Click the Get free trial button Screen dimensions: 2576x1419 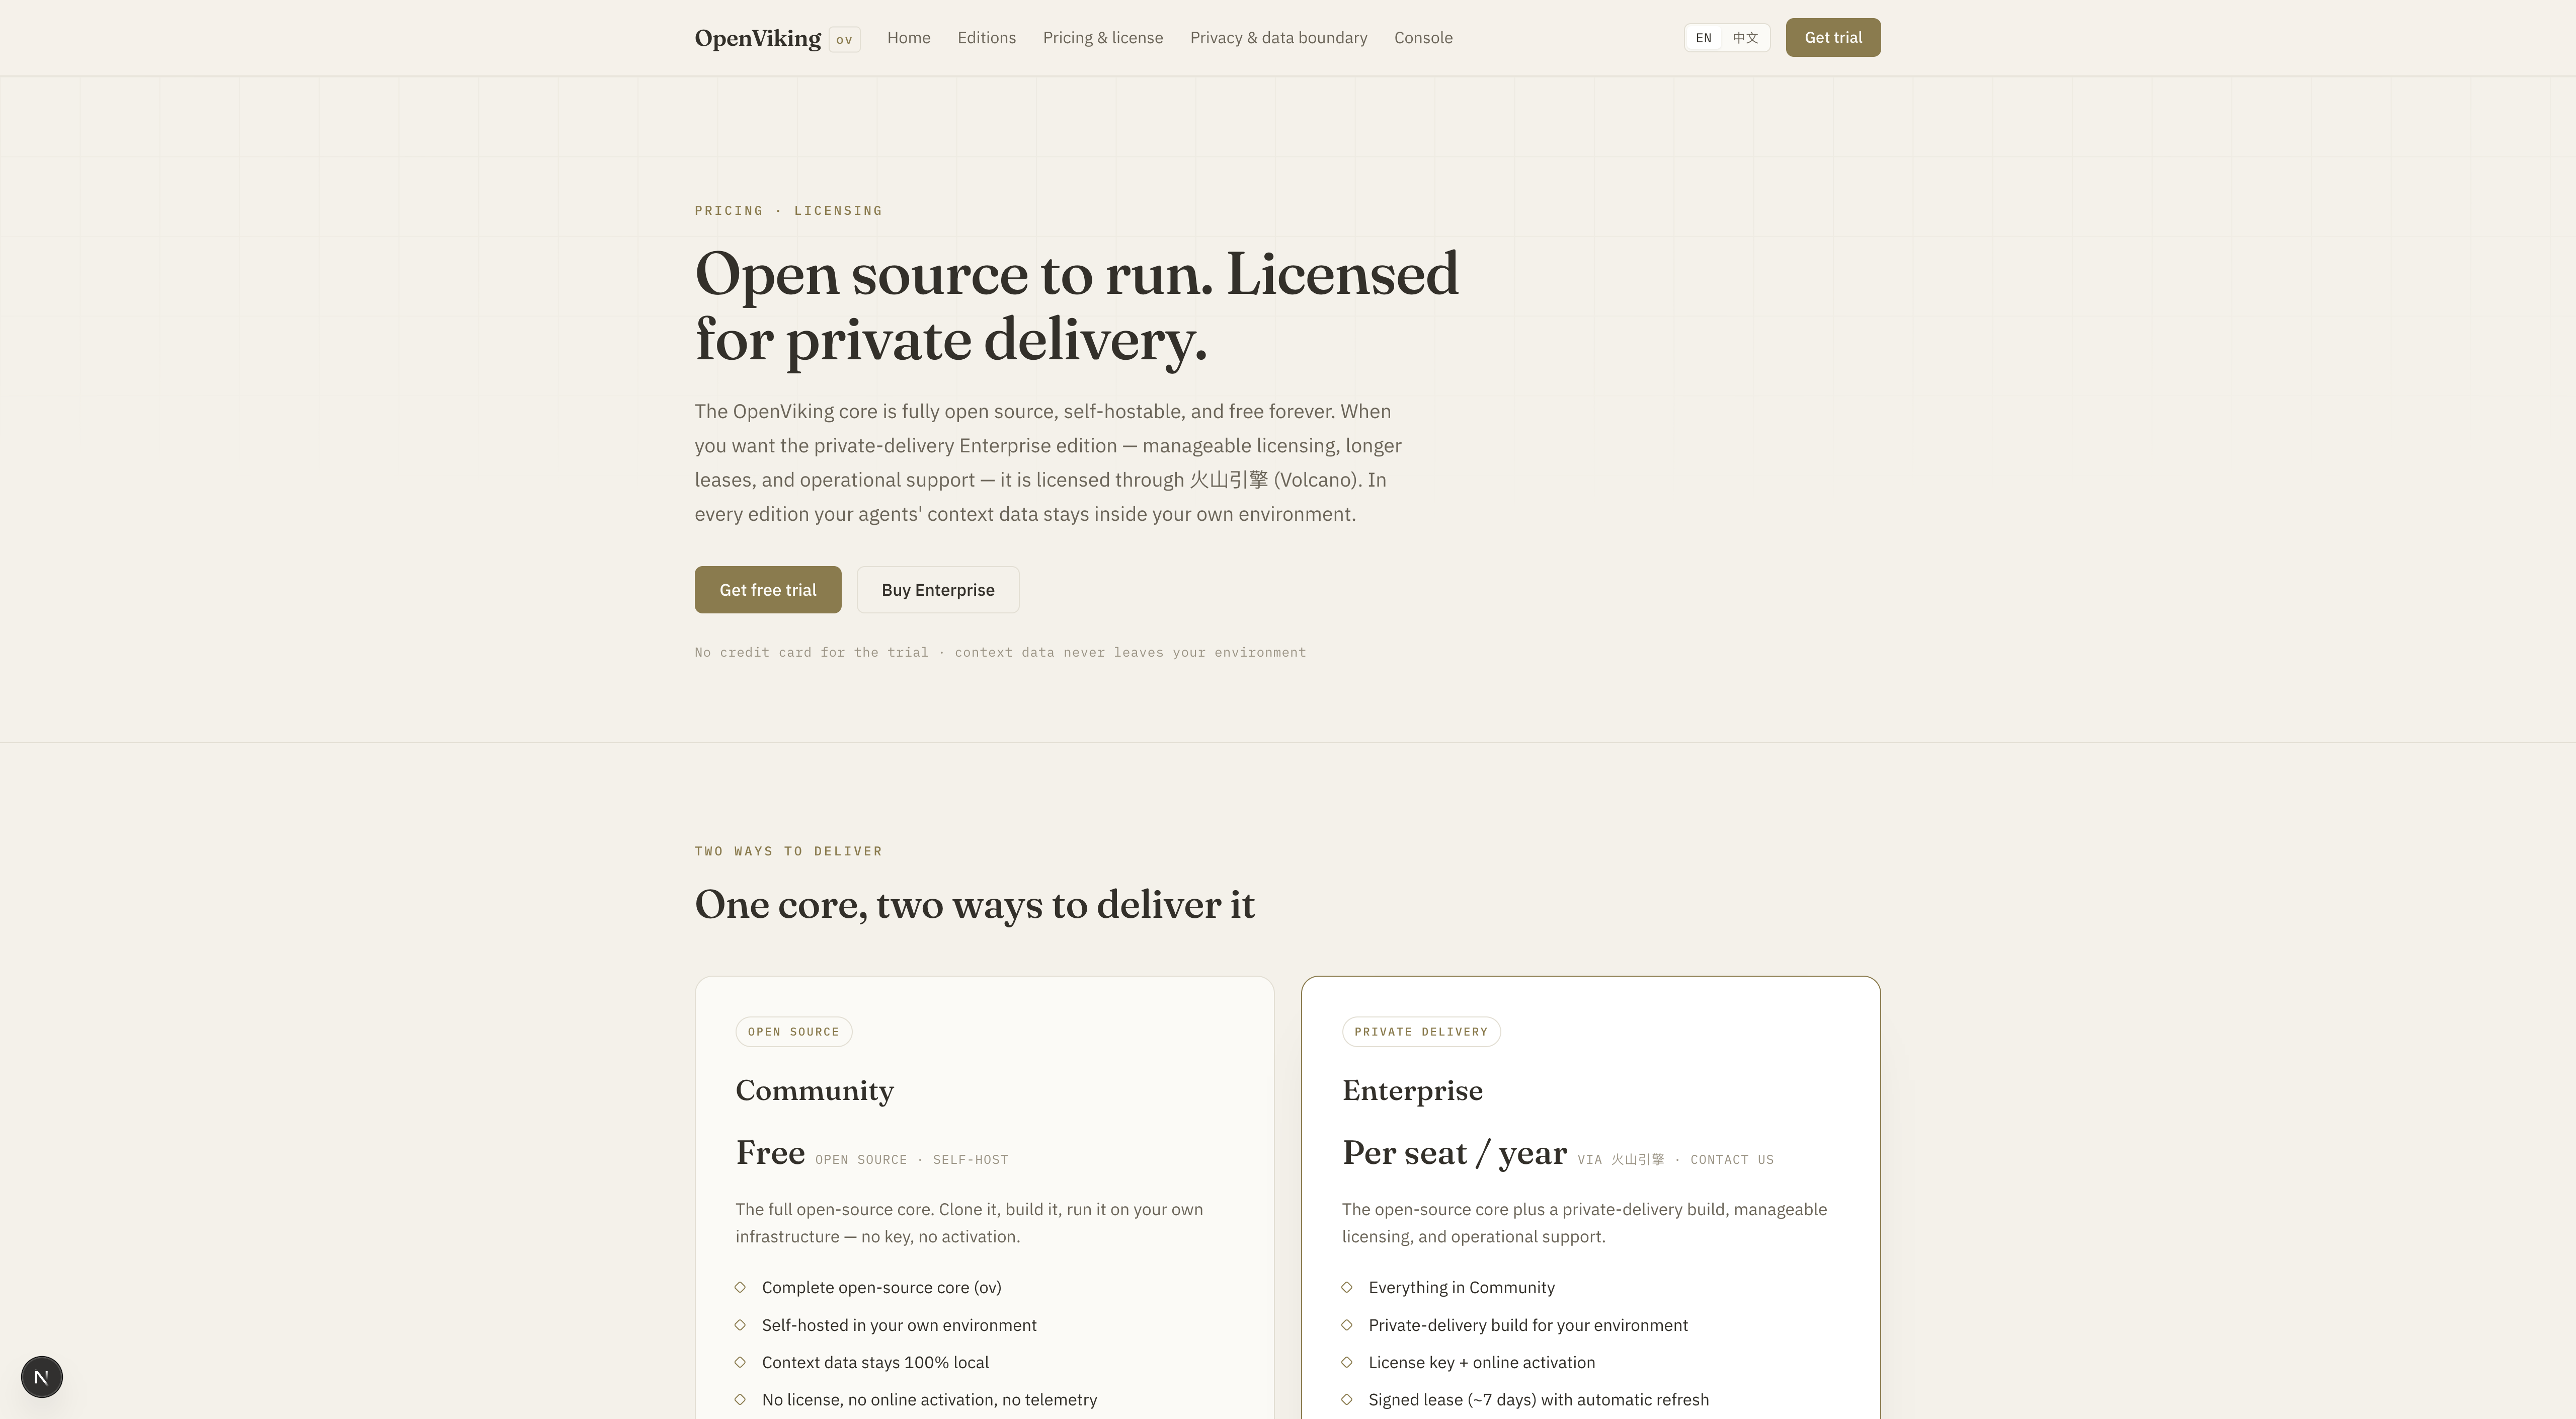coord(768,590)
